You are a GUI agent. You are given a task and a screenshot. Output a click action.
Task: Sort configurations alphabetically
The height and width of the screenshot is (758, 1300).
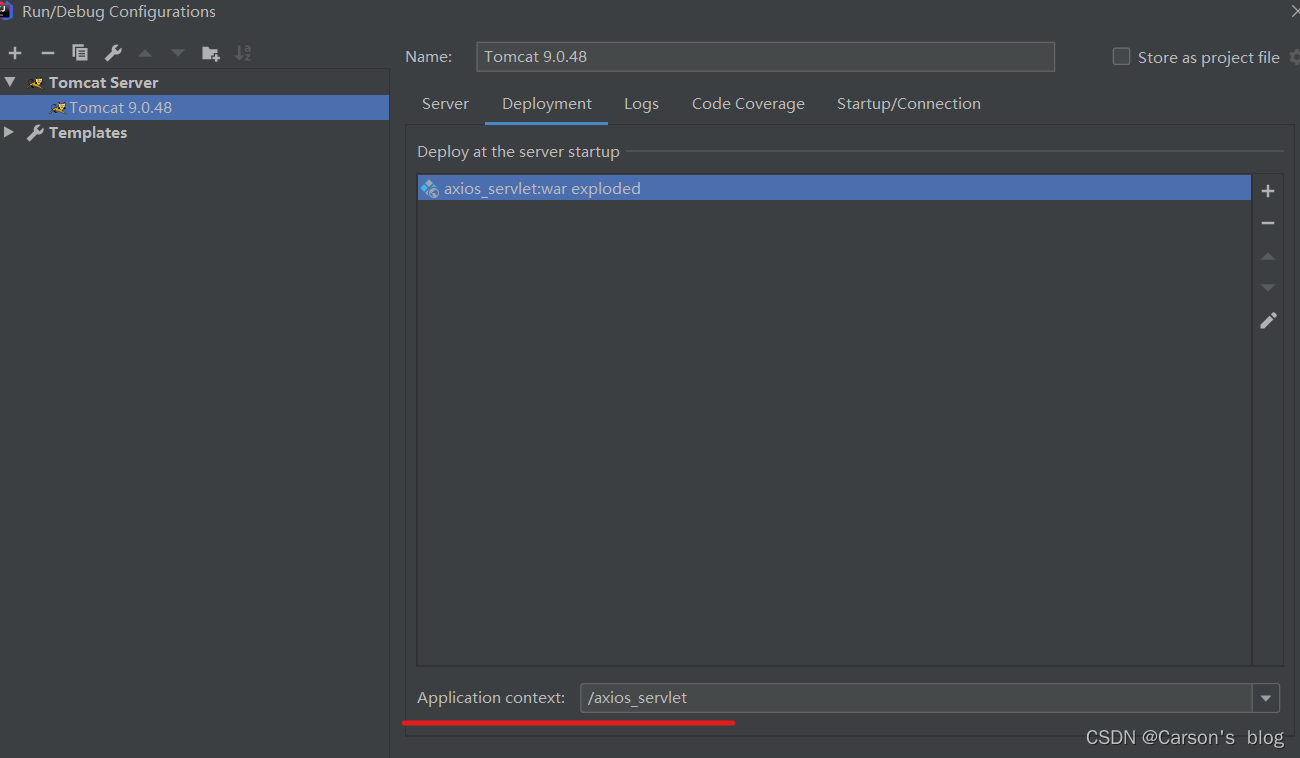(243, 53)
